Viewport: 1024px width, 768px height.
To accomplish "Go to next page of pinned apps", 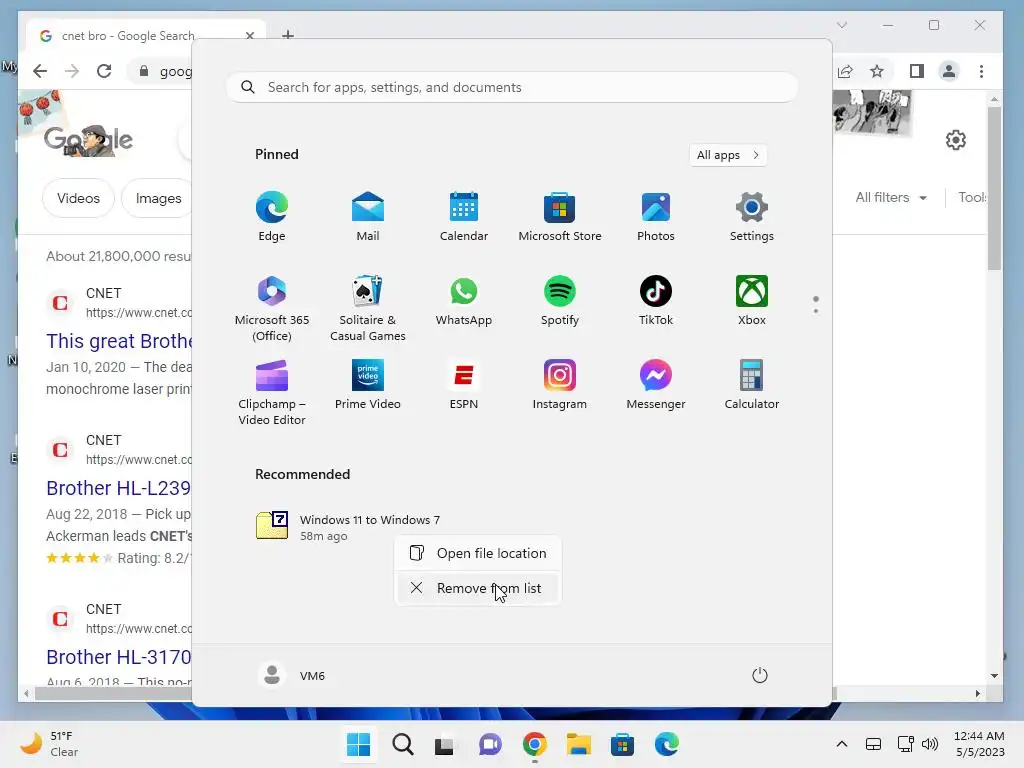I will coord(816,311).
